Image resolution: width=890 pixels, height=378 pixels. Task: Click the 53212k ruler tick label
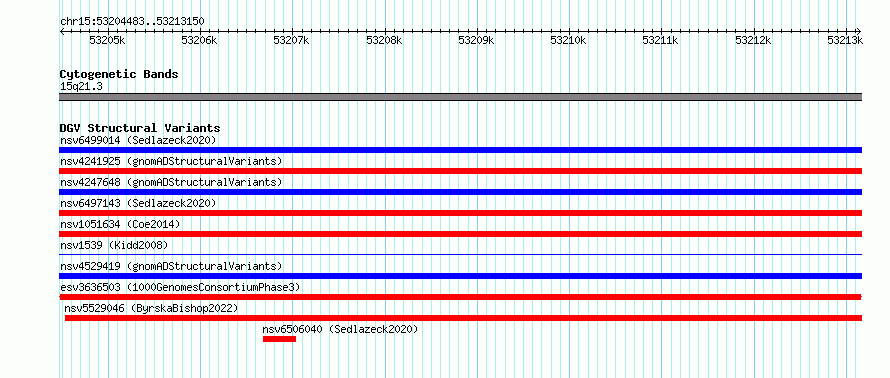753,40
